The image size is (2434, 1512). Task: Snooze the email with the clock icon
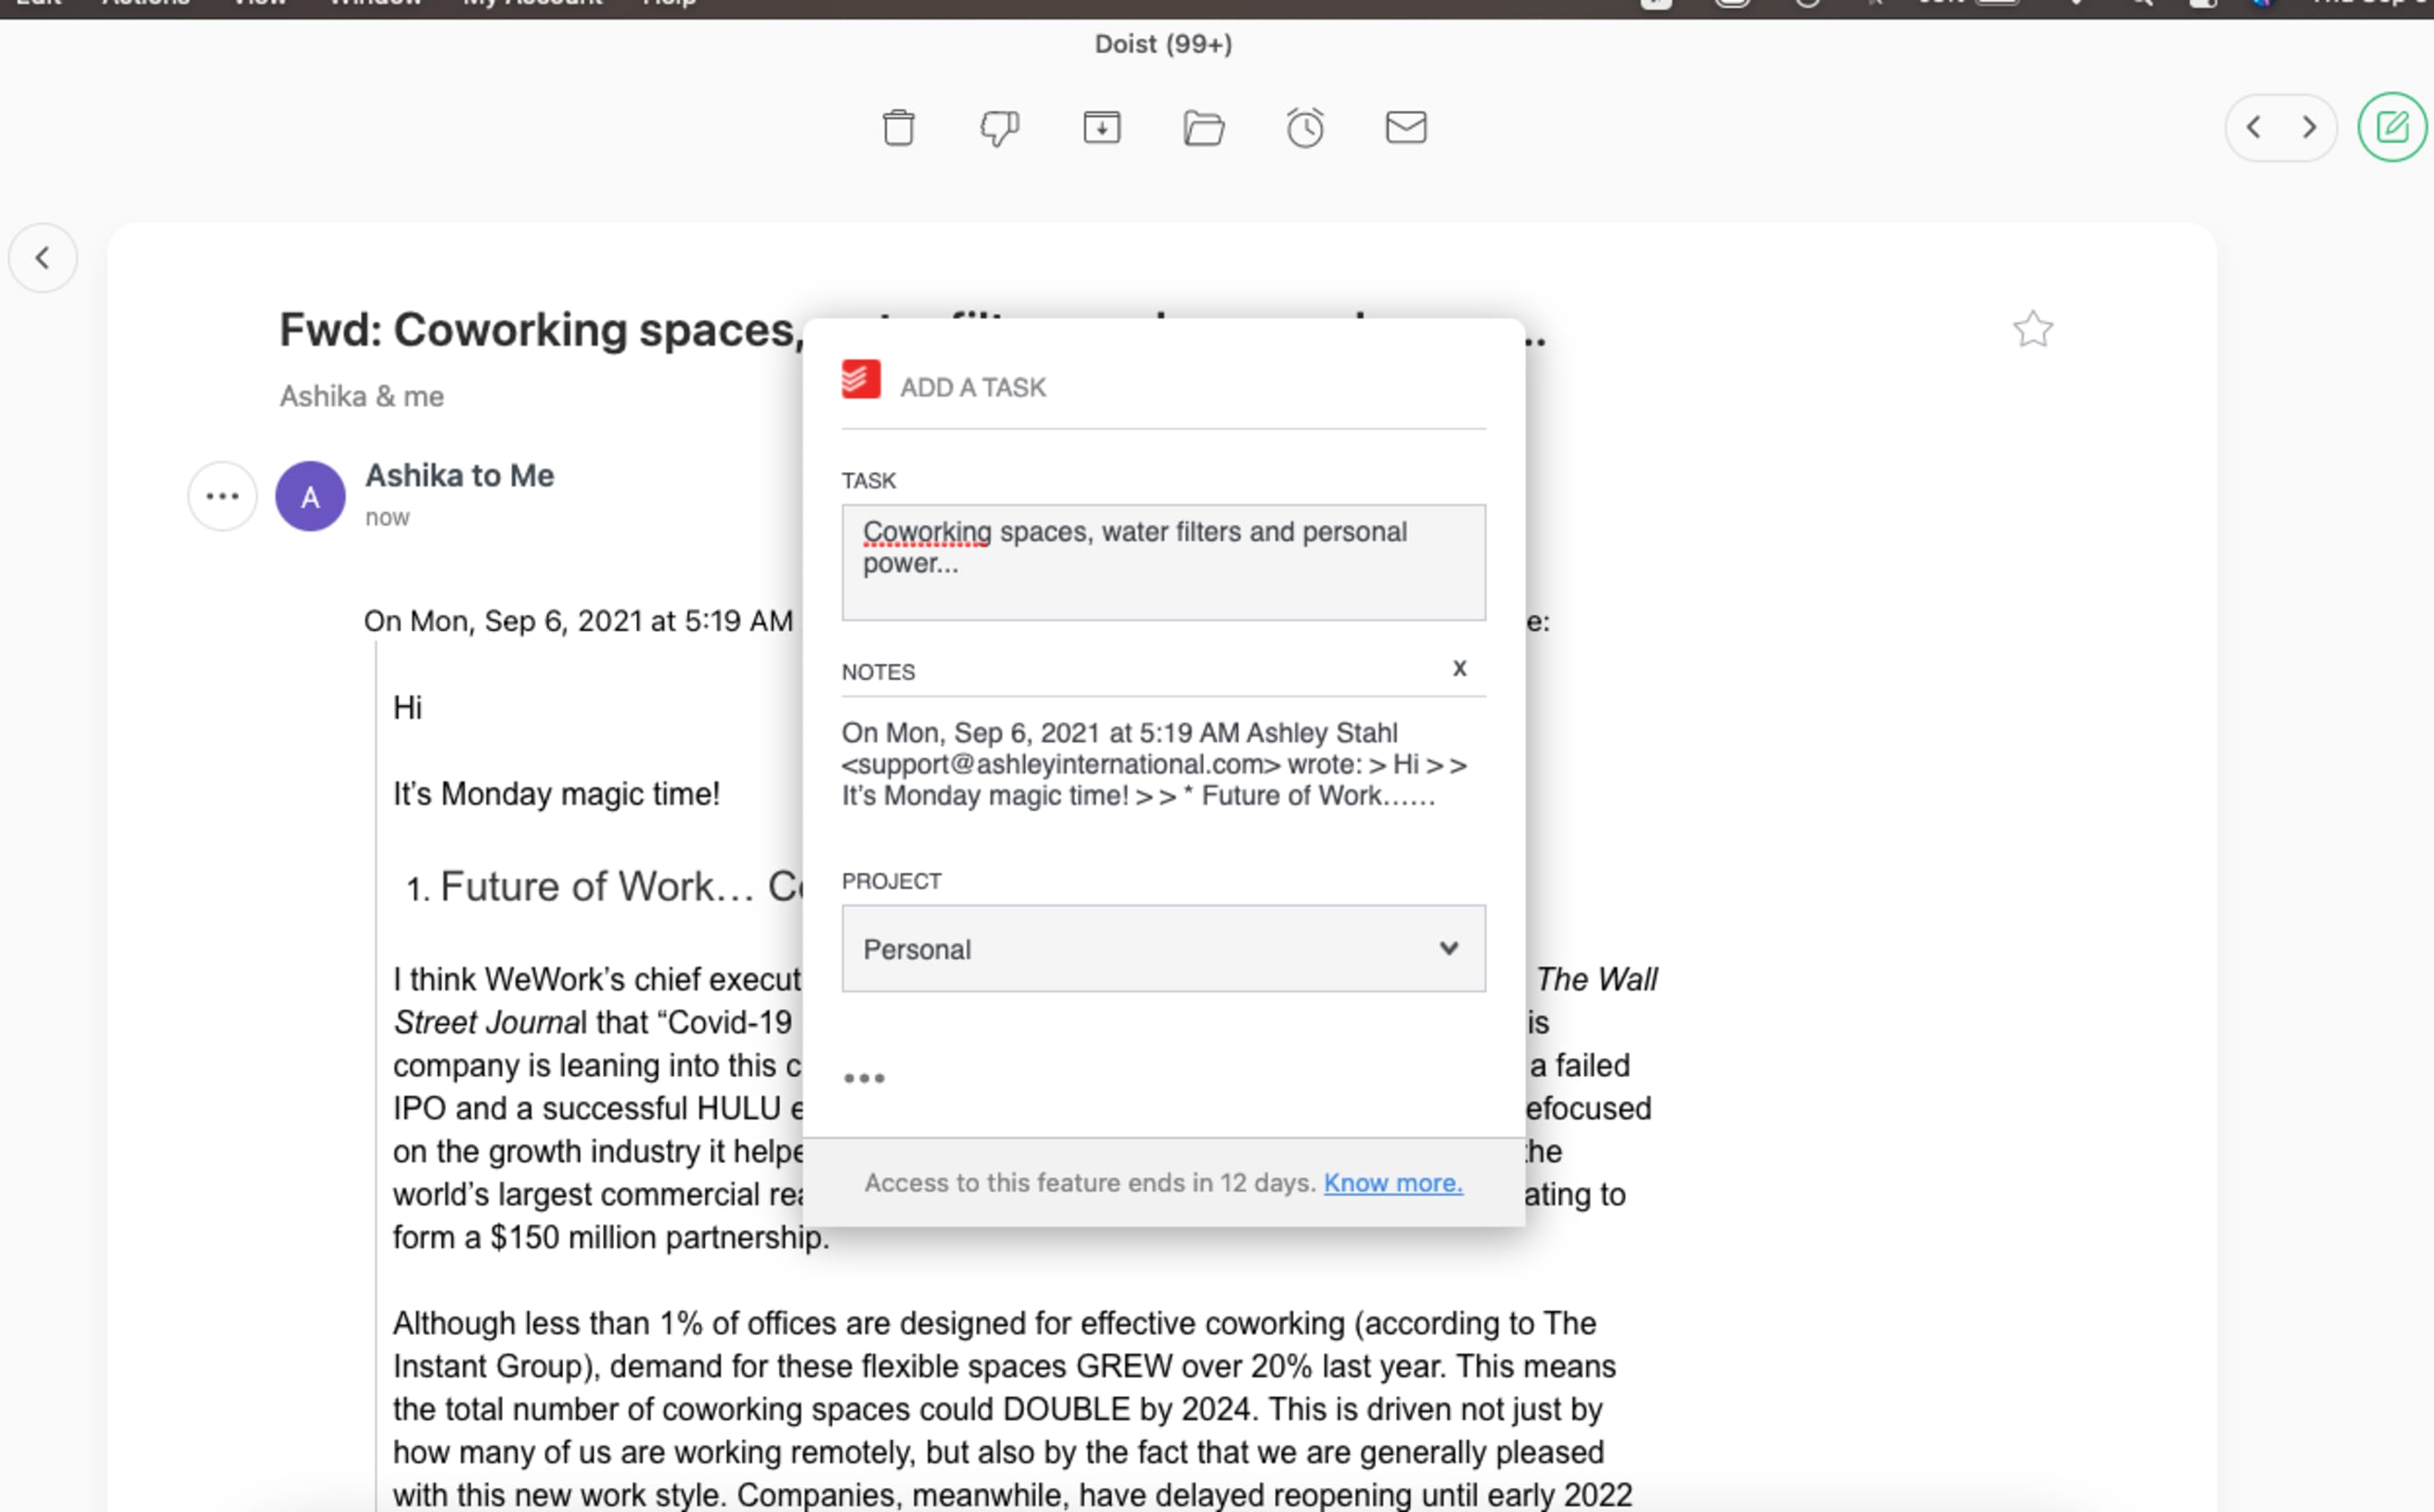[1305, 128]
